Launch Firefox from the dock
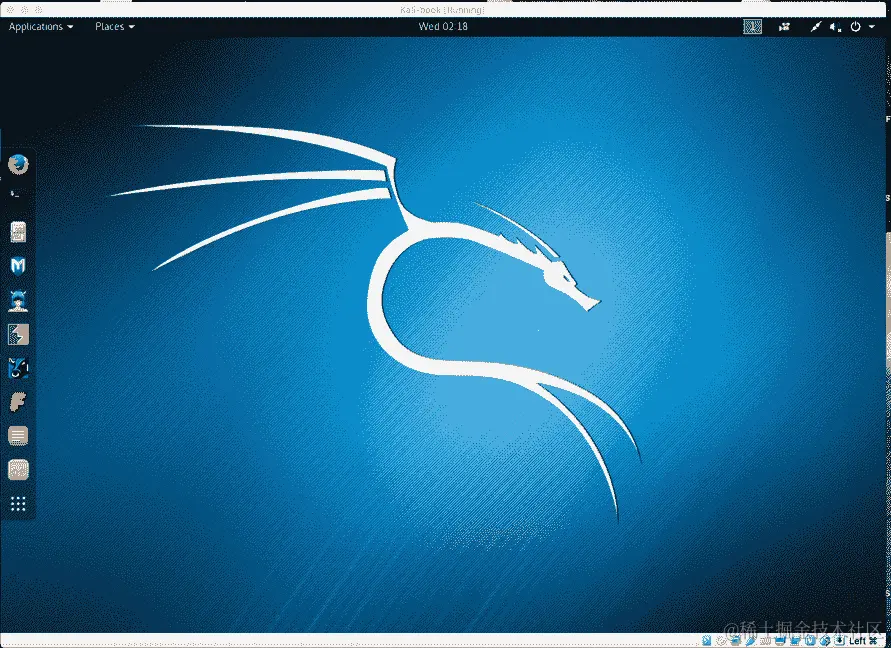This screenshot has height=648, width=891. [18, 165]
